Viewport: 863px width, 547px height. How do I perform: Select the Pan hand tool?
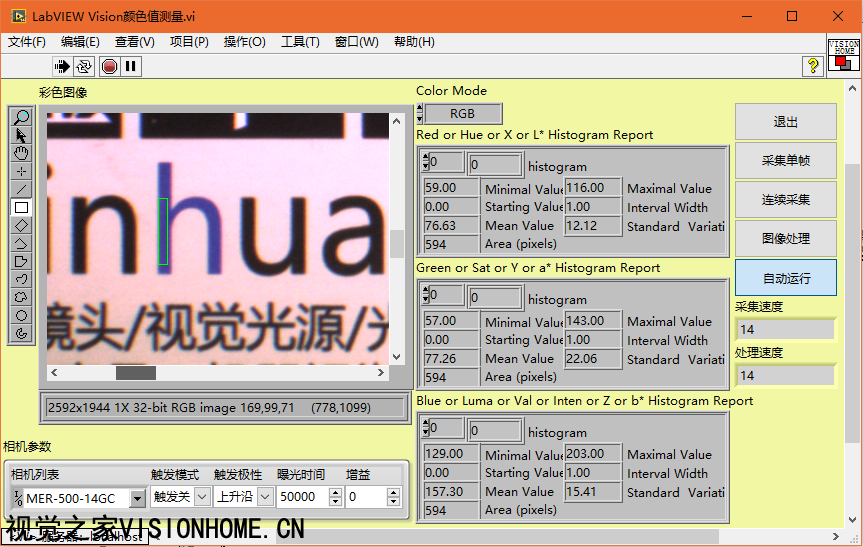22,153
